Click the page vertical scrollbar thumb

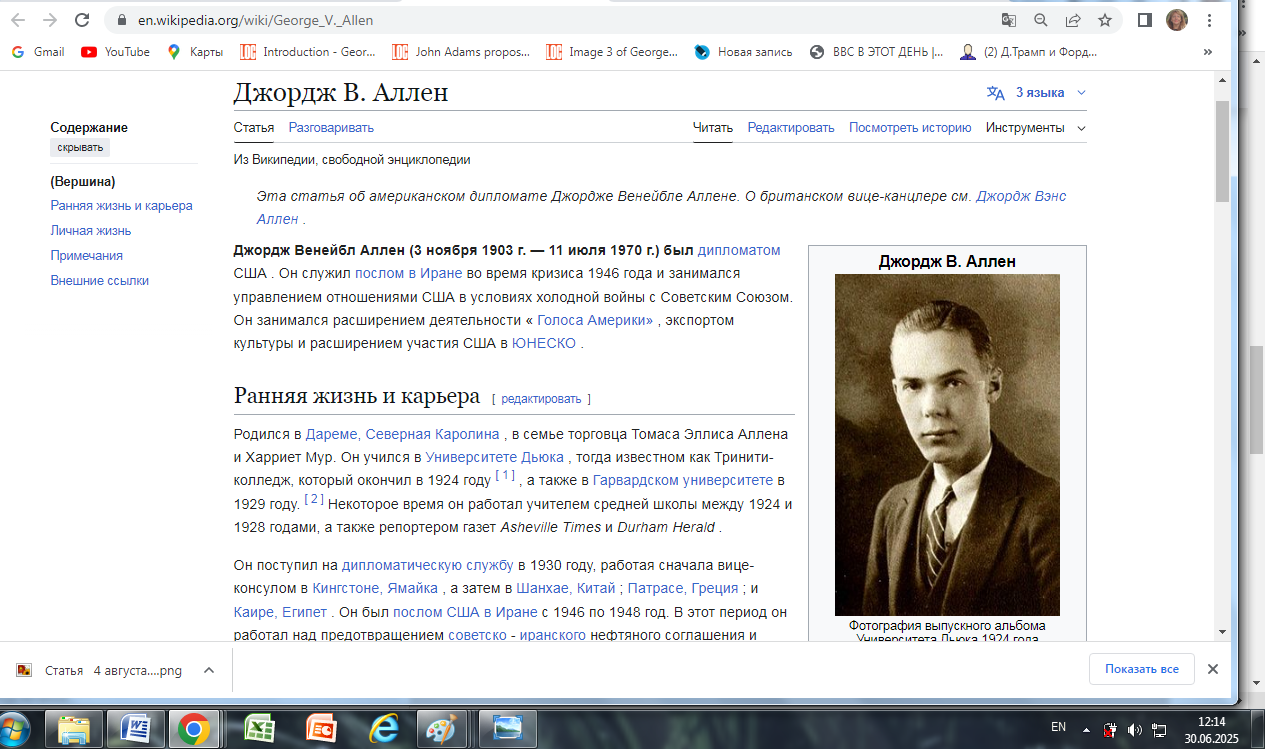tap(1222, 150)
